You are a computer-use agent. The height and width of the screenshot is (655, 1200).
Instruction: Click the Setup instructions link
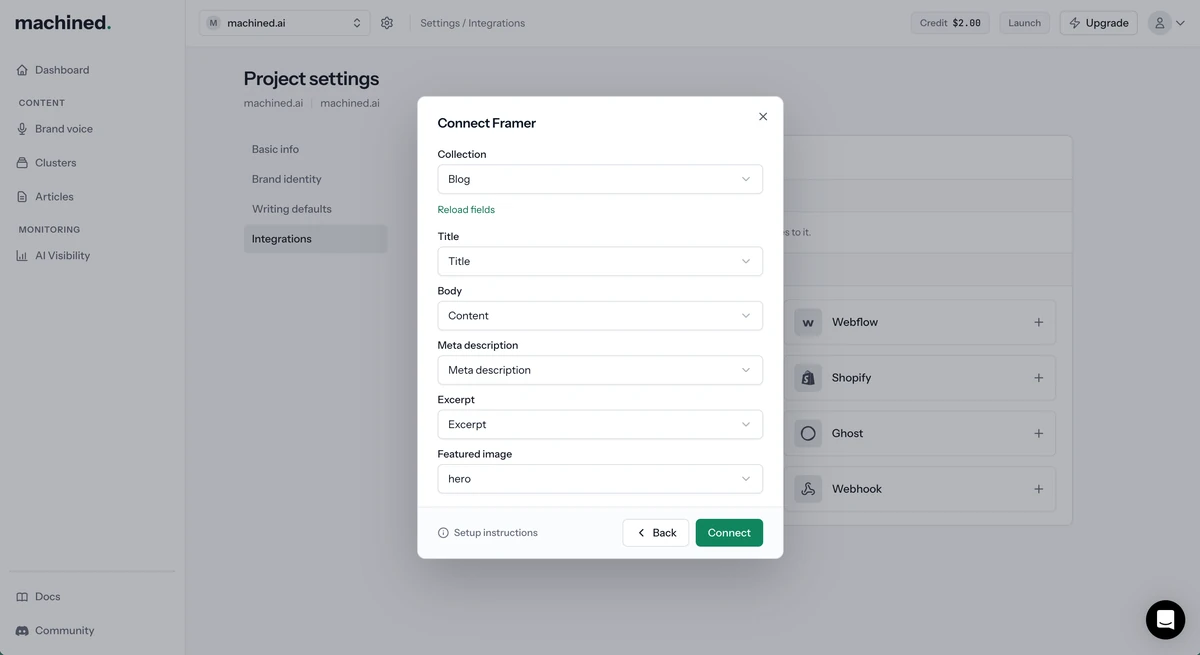tap(495, 533)
